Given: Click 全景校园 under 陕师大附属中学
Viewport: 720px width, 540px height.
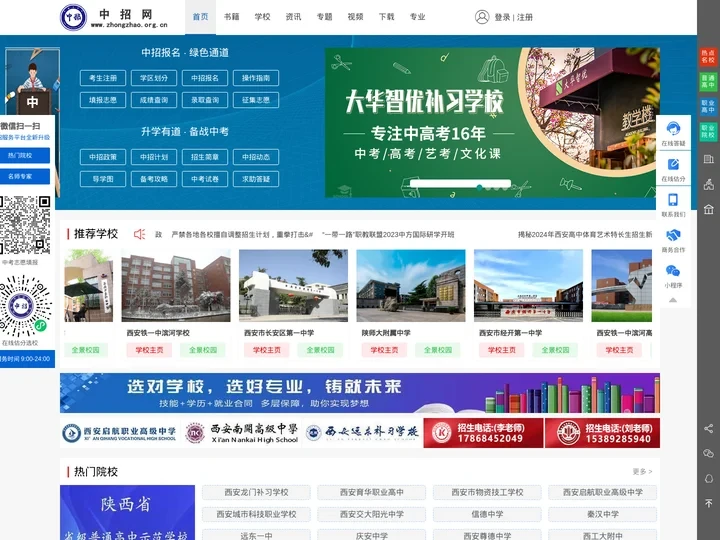Looking at the screenshot, I should click(x=438, y=350).
